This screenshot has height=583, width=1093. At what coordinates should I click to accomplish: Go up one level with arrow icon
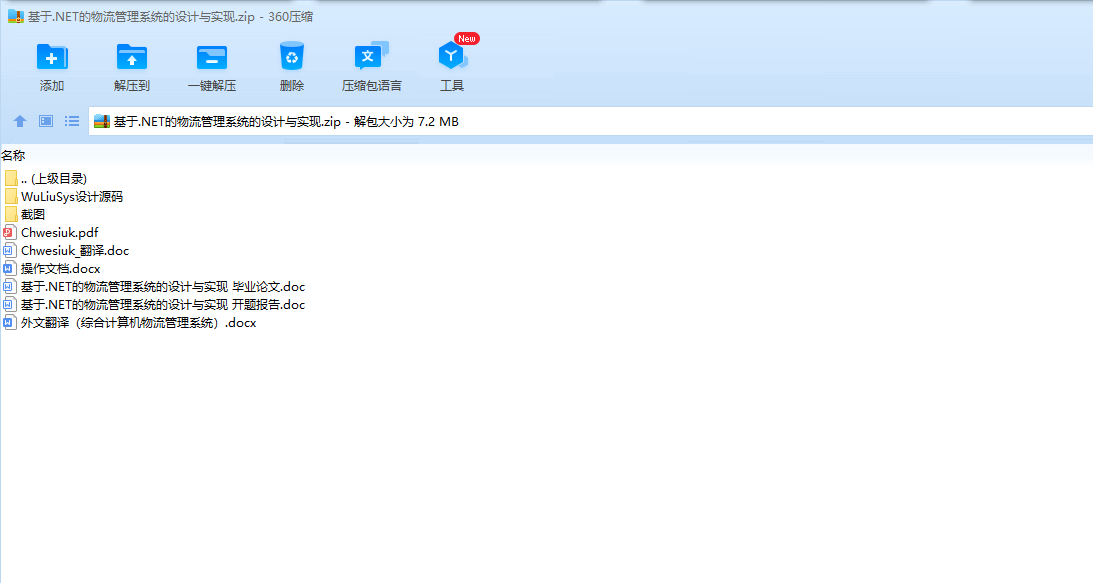click(20, 121)
